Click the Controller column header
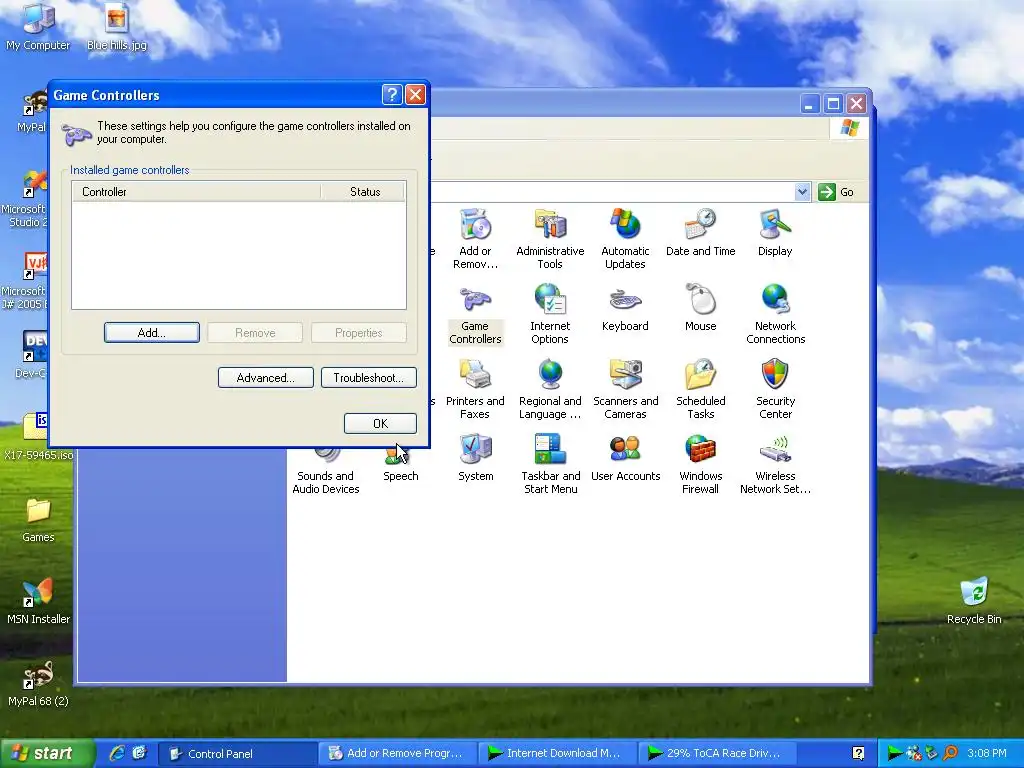 [196, 191]
